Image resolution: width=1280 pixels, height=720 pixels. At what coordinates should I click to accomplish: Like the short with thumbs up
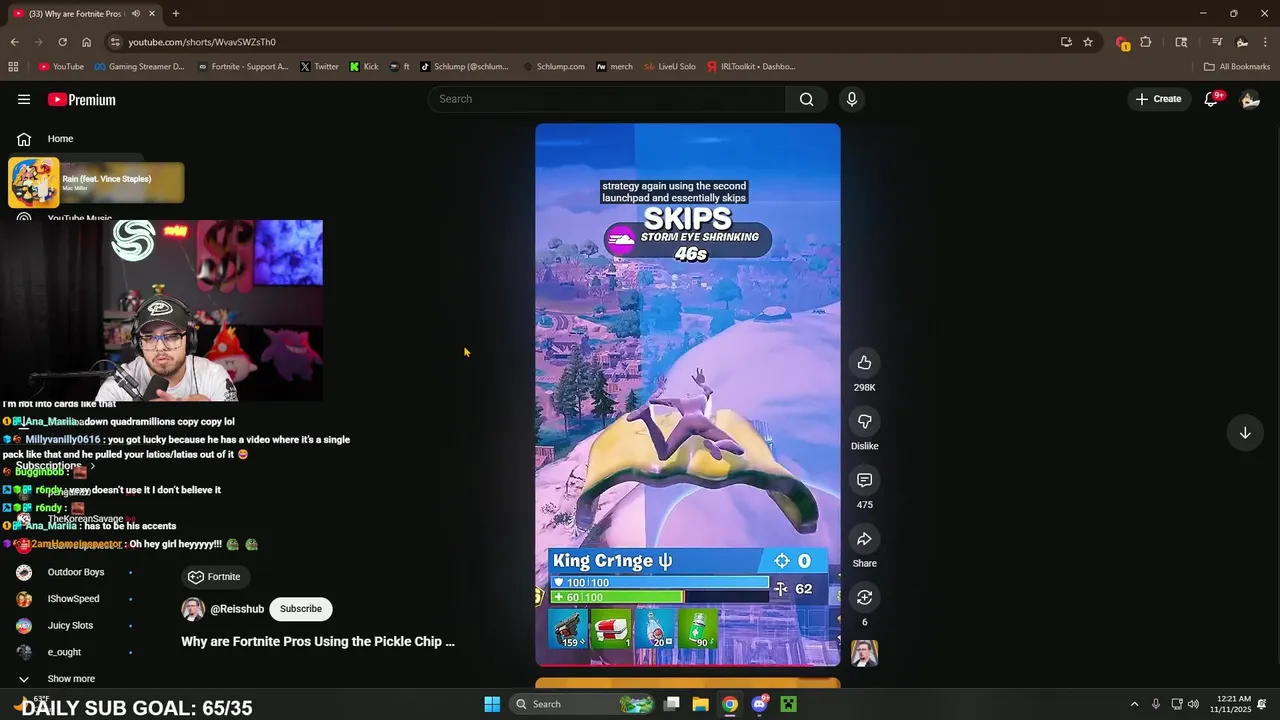point(865,363)
